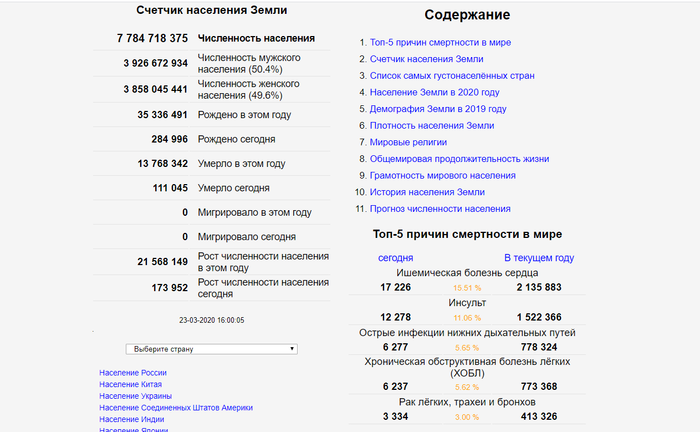Open 'Население России' link

tap(133, 373)
